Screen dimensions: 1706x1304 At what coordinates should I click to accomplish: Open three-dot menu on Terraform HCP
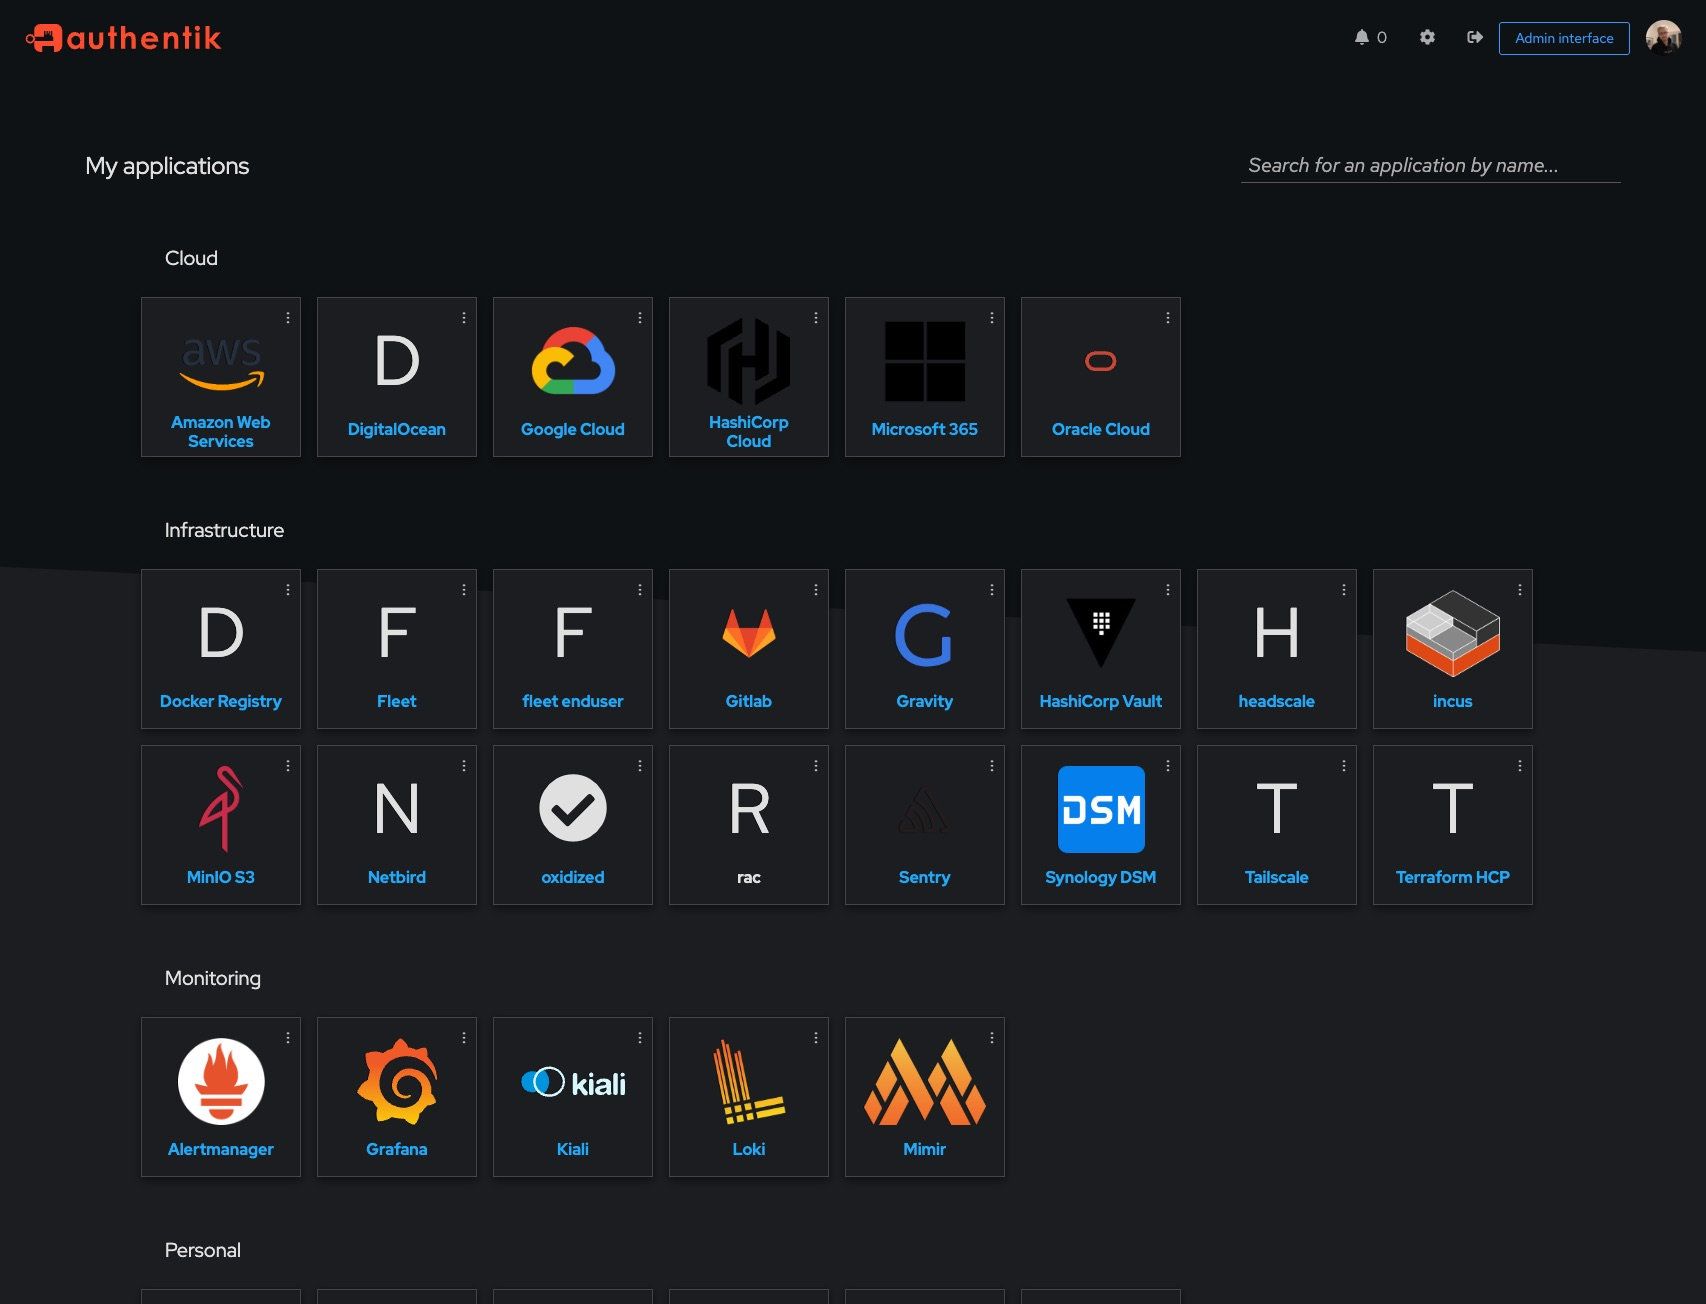(x=1520, y=766)
